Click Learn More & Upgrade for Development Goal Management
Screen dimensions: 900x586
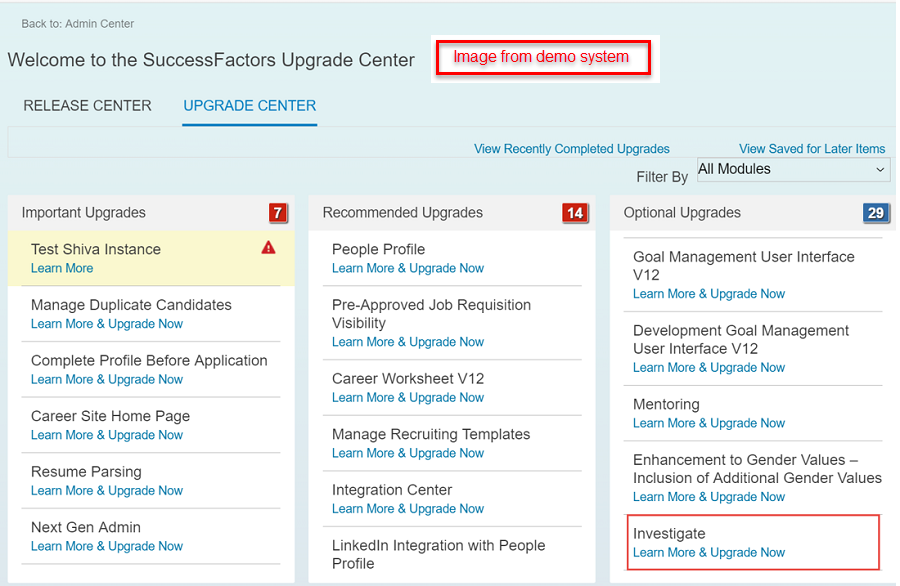click(x=709, y=368)
